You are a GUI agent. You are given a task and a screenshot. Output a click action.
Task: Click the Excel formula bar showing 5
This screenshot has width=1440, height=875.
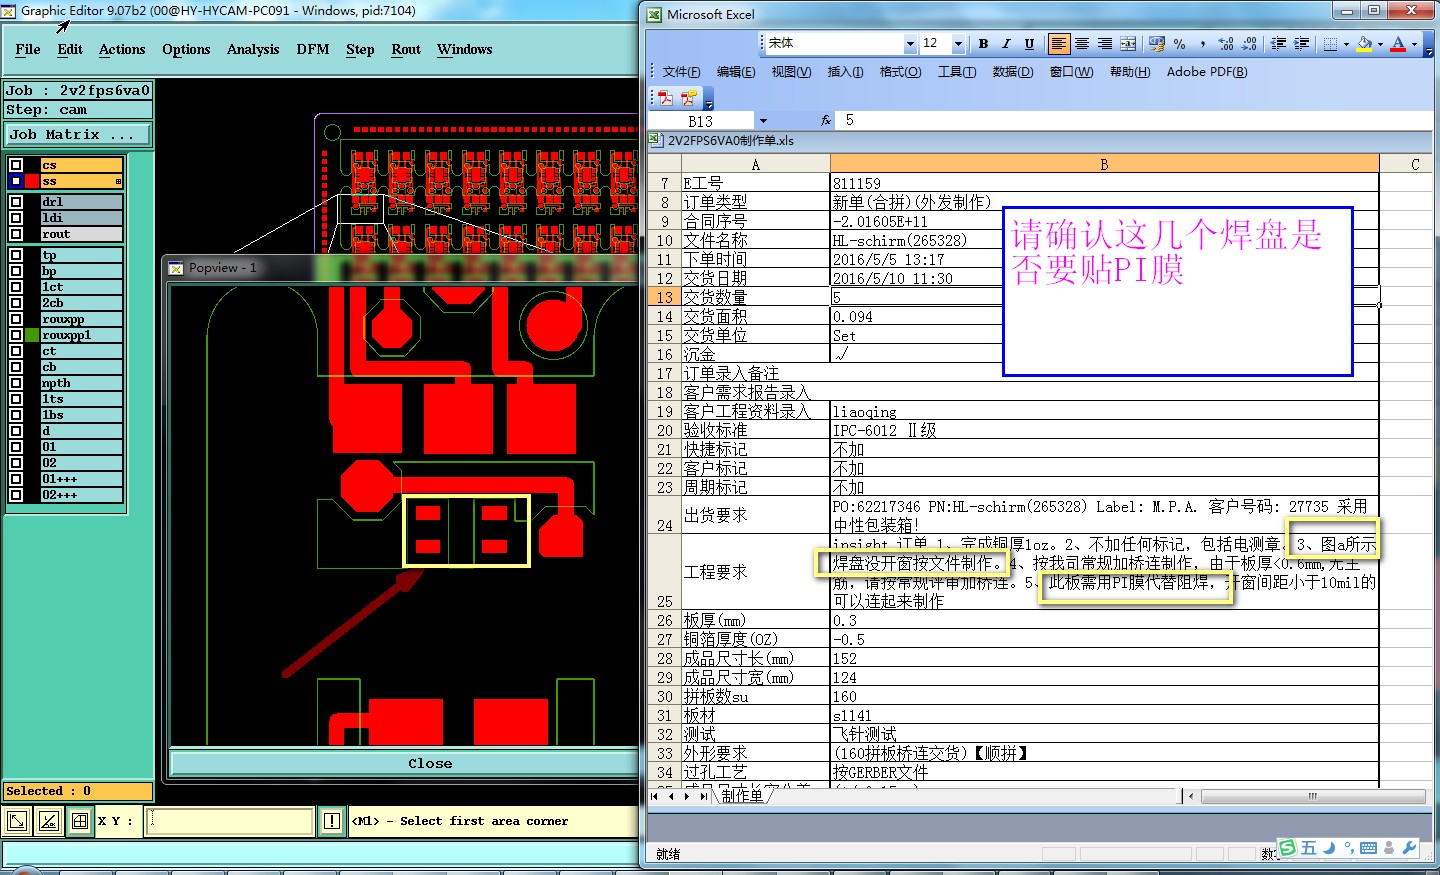1136,120
